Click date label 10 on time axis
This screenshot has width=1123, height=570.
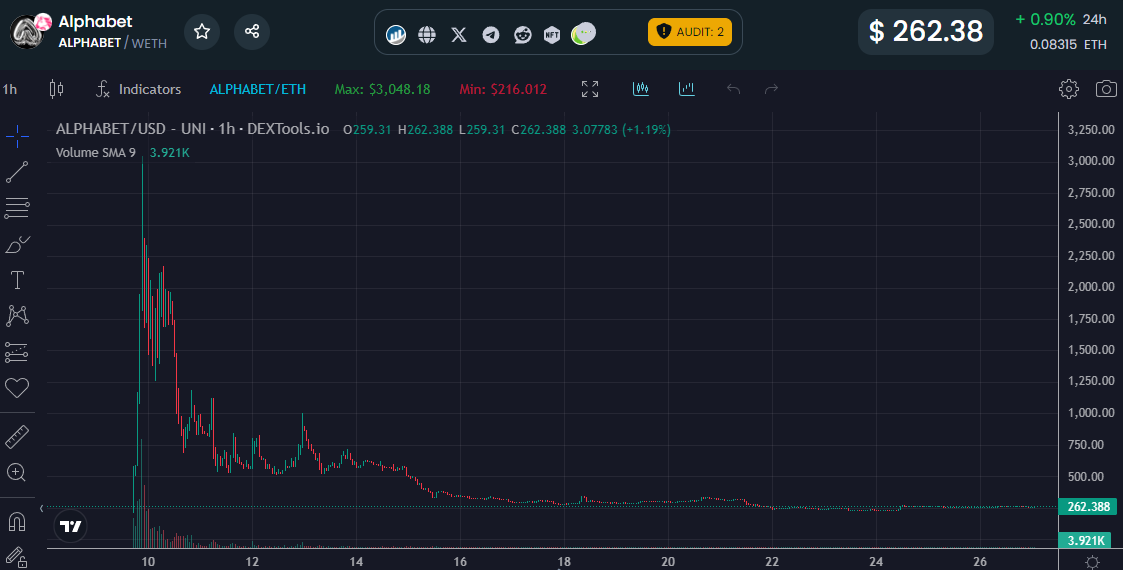pyautogui.click(x=148, y=561)
